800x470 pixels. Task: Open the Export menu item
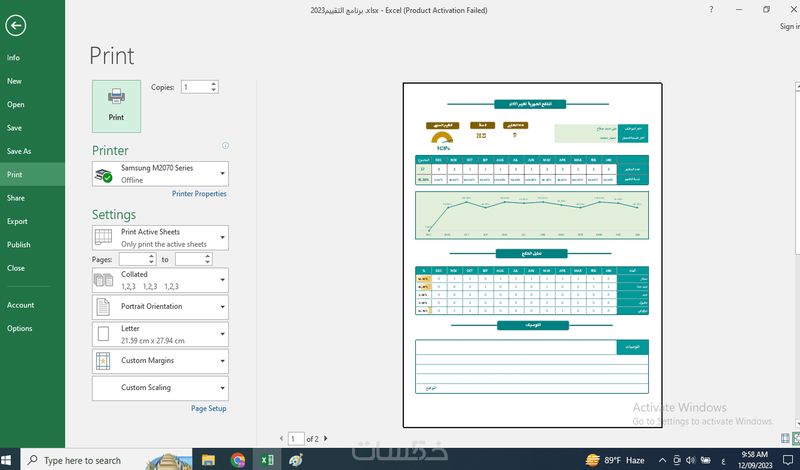coord(17,221)
